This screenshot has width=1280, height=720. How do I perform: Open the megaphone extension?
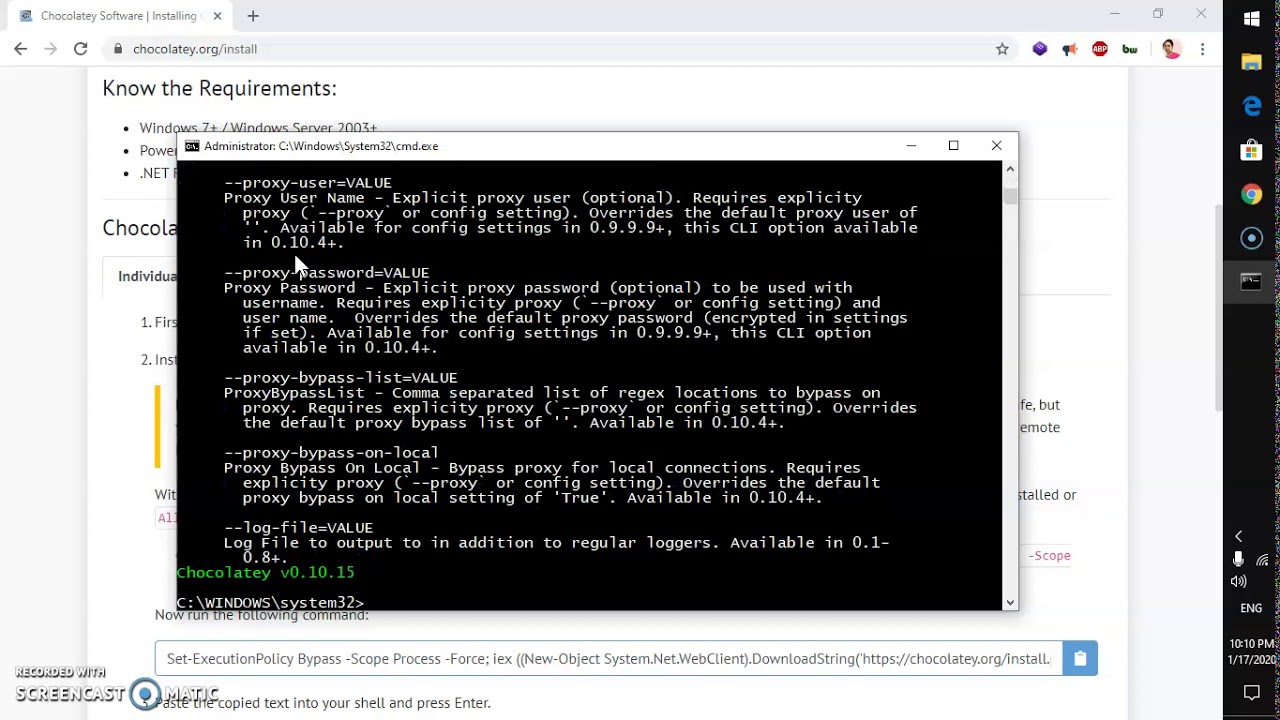pyautogui.click(x=1070, y=49)
